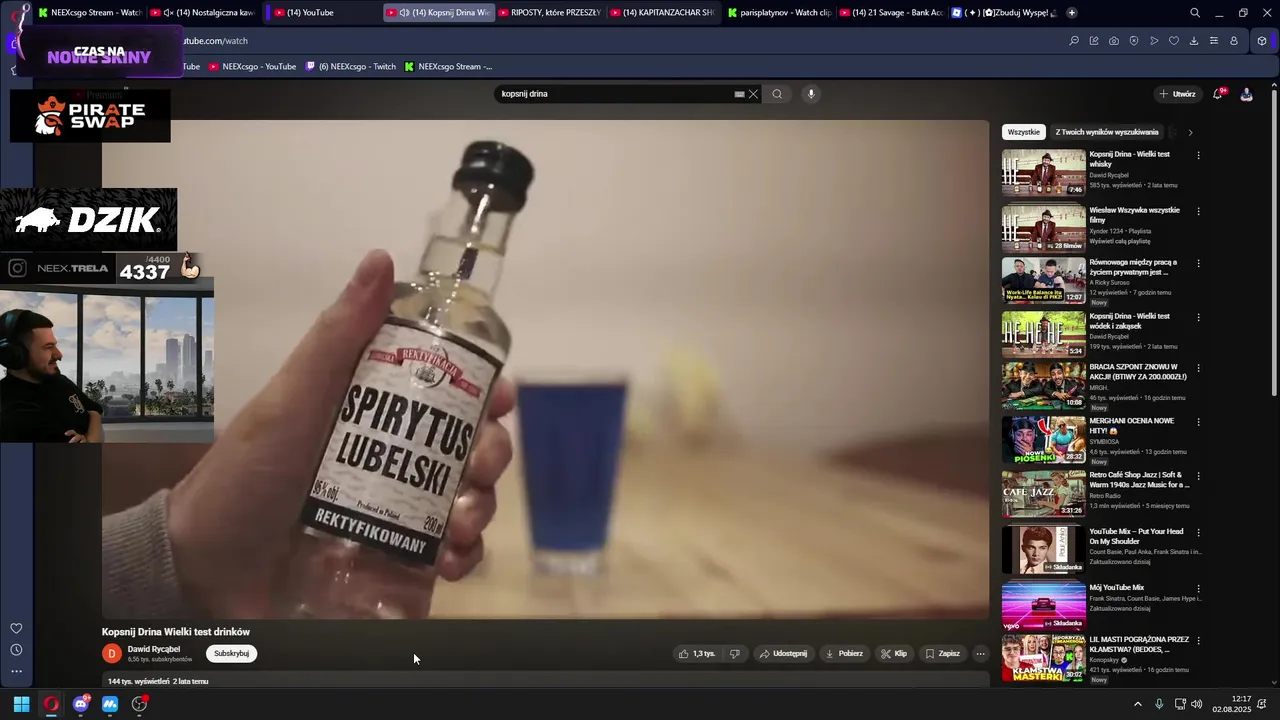Open options menu for 'Wiesław Wszywka wszystkie filmy'
The height and width of the screenshot is (720, 1280).
pos(1198,211)
